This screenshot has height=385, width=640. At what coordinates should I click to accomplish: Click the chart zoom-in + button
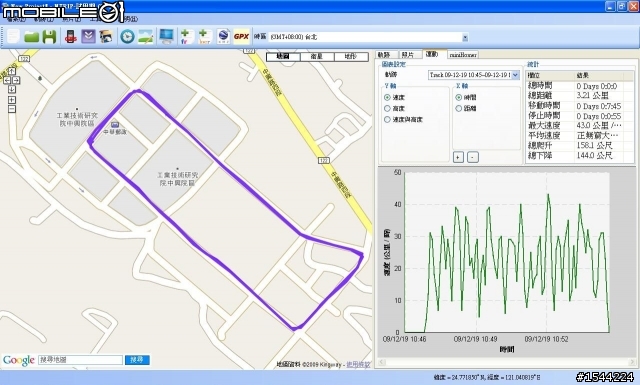click(458, 157)
